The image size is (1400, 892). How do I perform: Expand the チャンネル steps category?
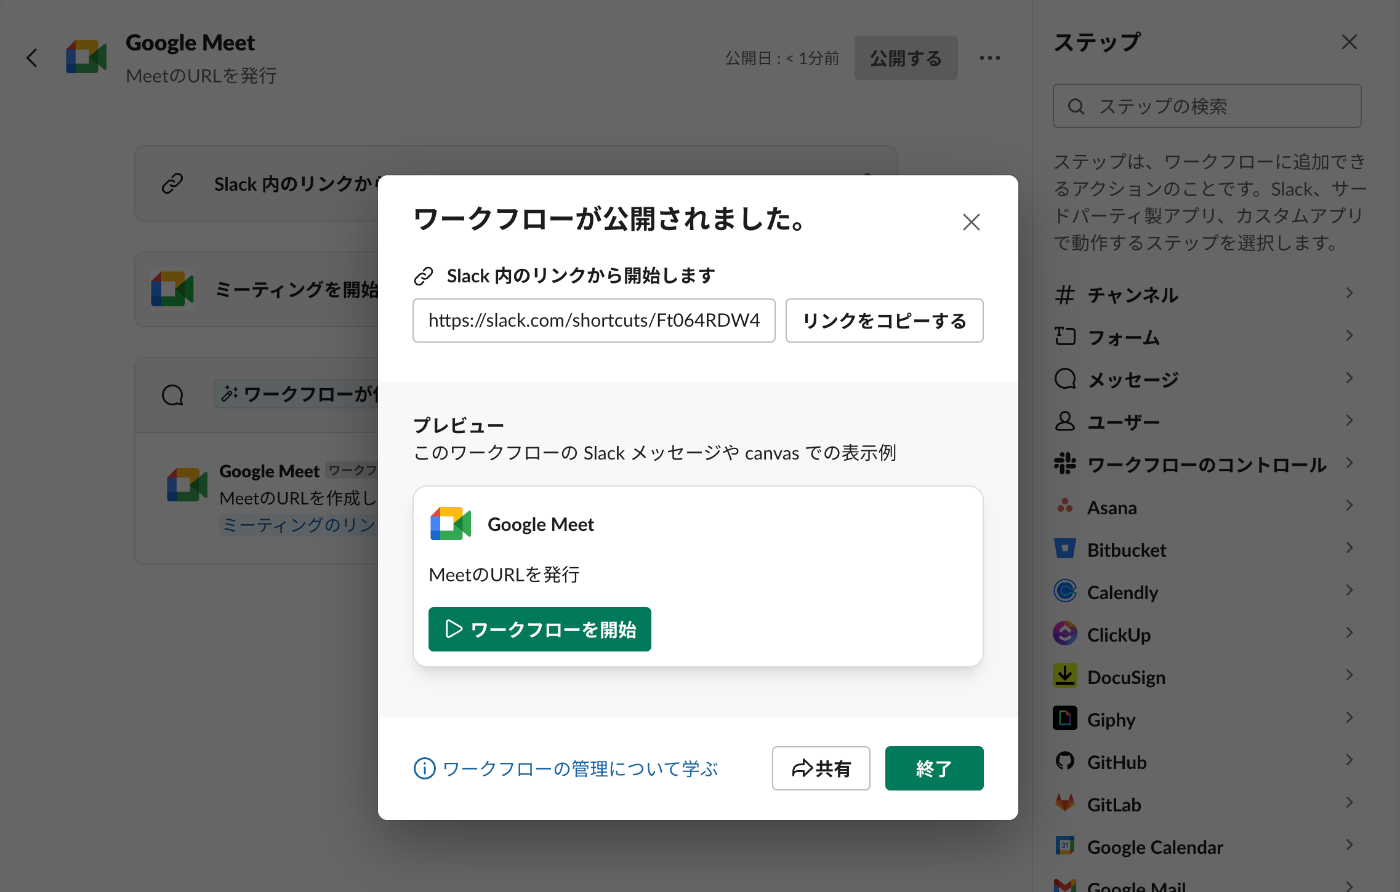1349,293
